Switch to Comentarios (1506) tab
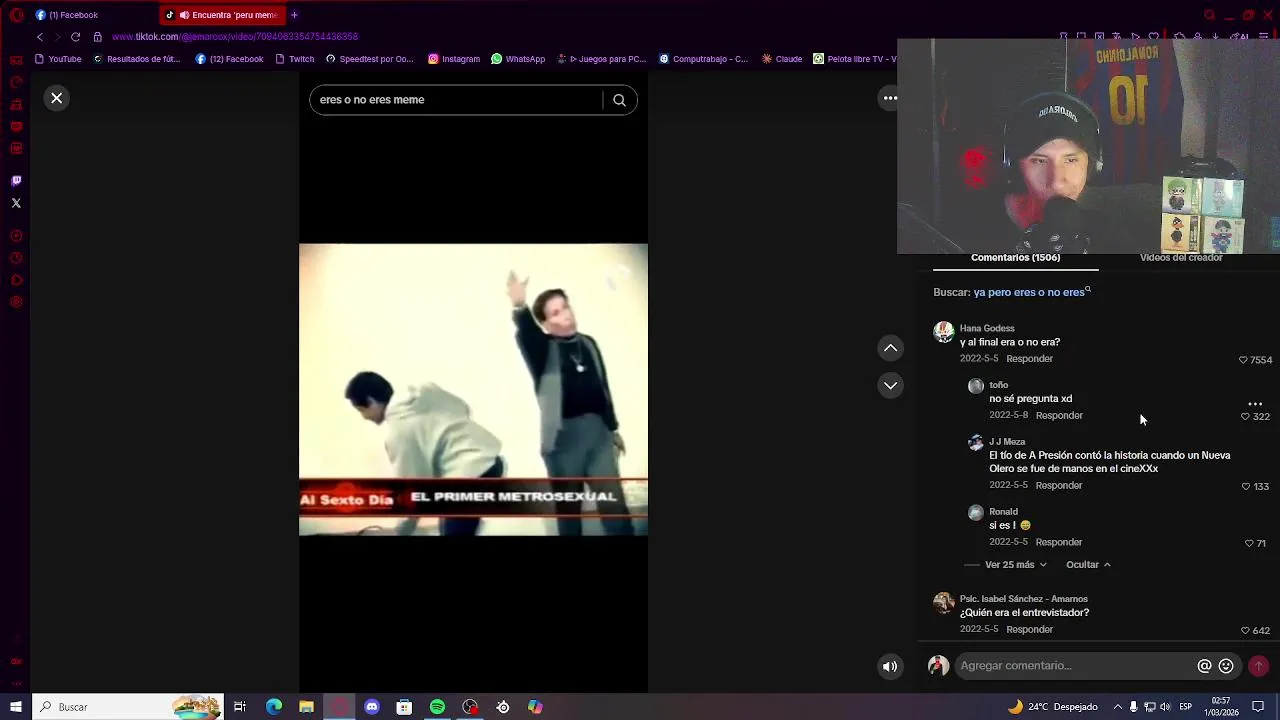Image resolution: width=1280 pixels, height=720 pixels. [1015, 258]
